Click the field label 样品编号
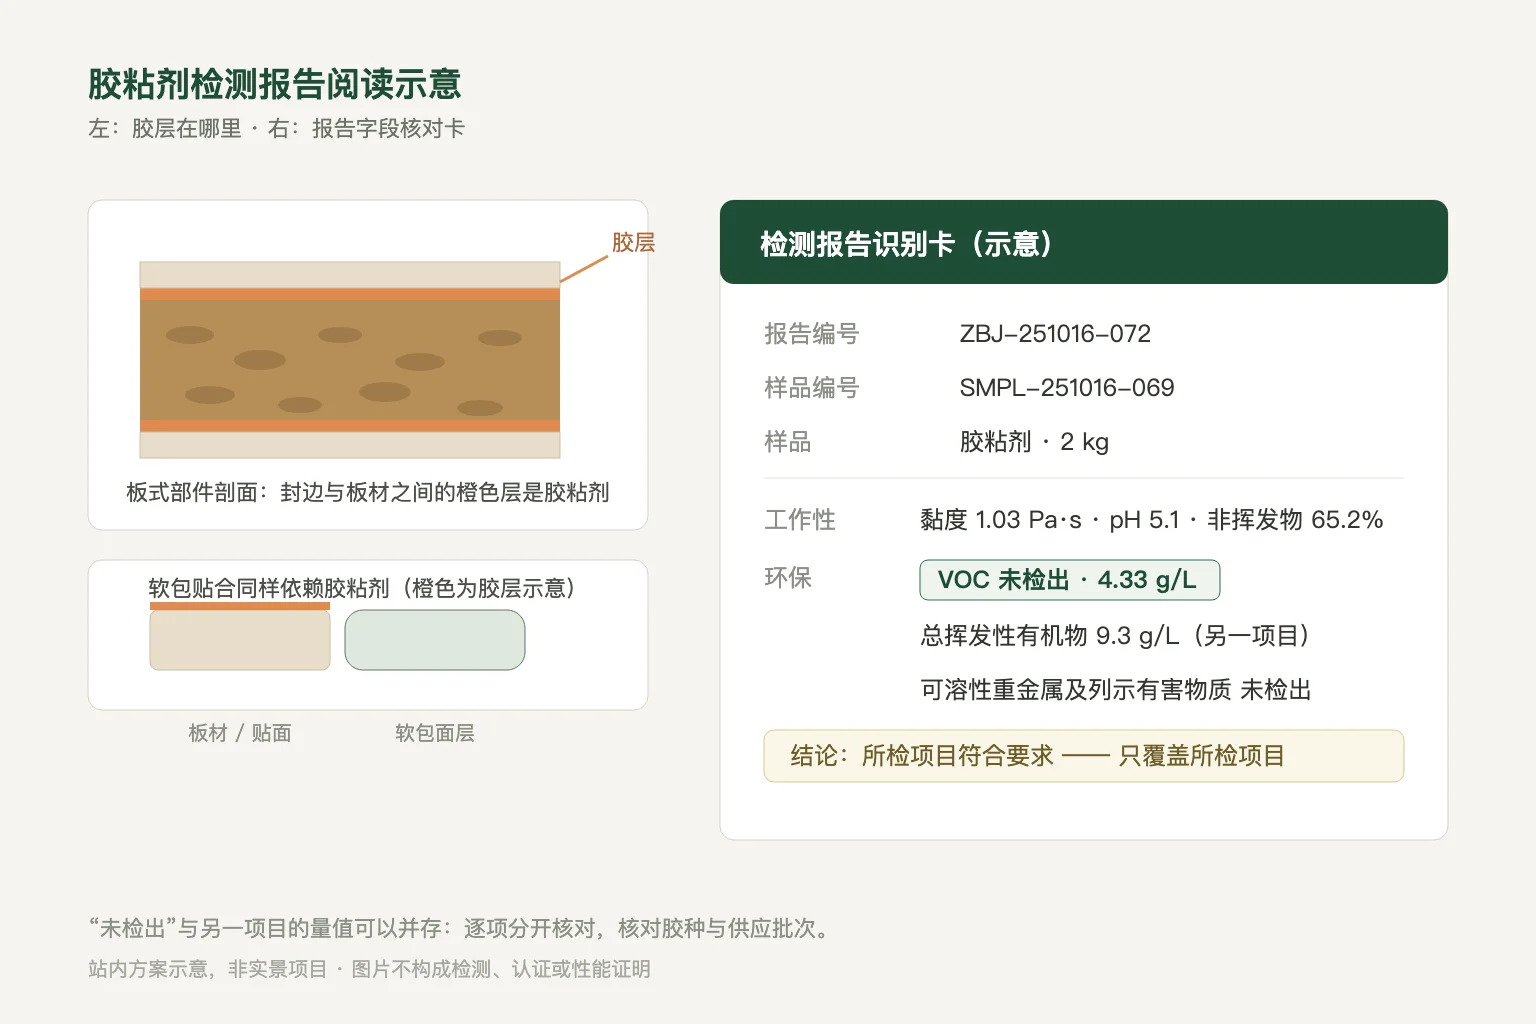This screenshot has width=1536, height=1024. click(812, 388)
